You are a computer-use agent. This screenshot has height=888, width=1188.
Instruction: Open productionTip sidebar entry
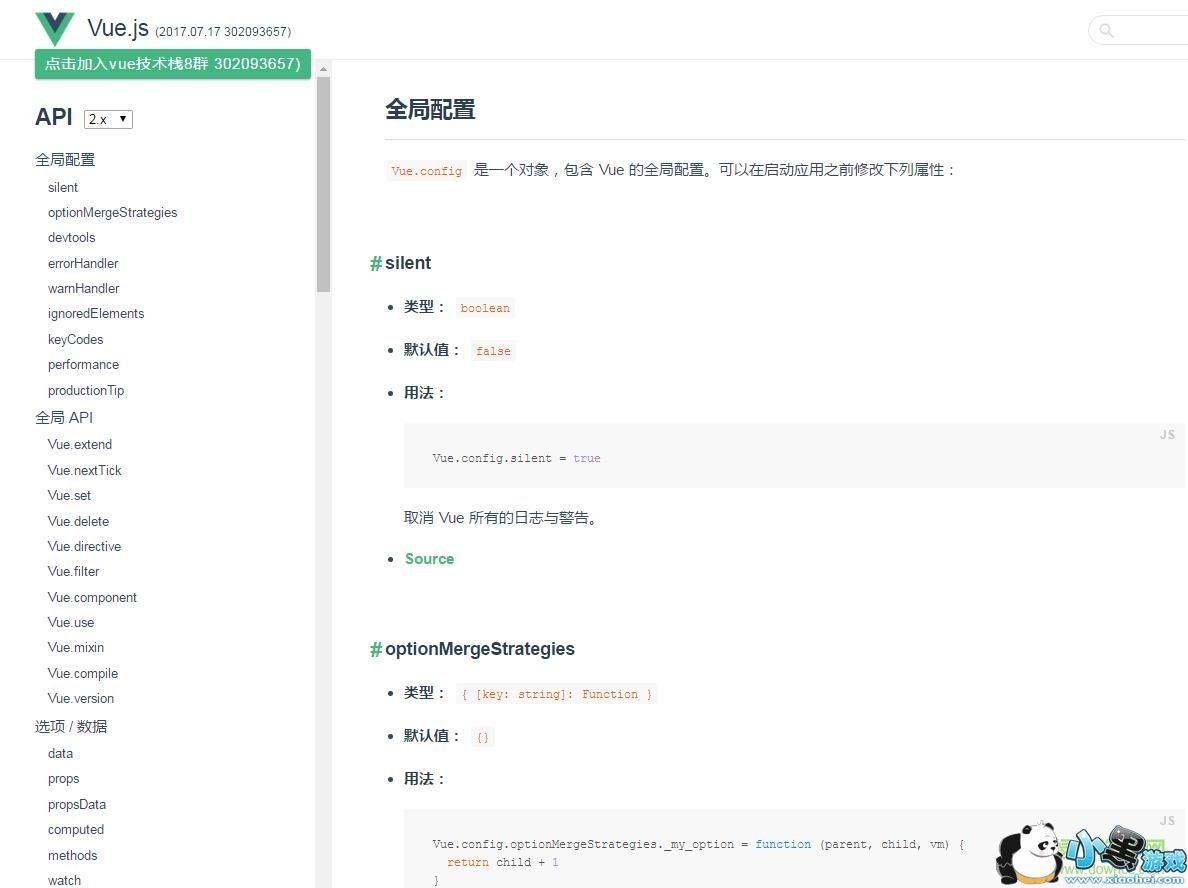[x=86, y=390]
